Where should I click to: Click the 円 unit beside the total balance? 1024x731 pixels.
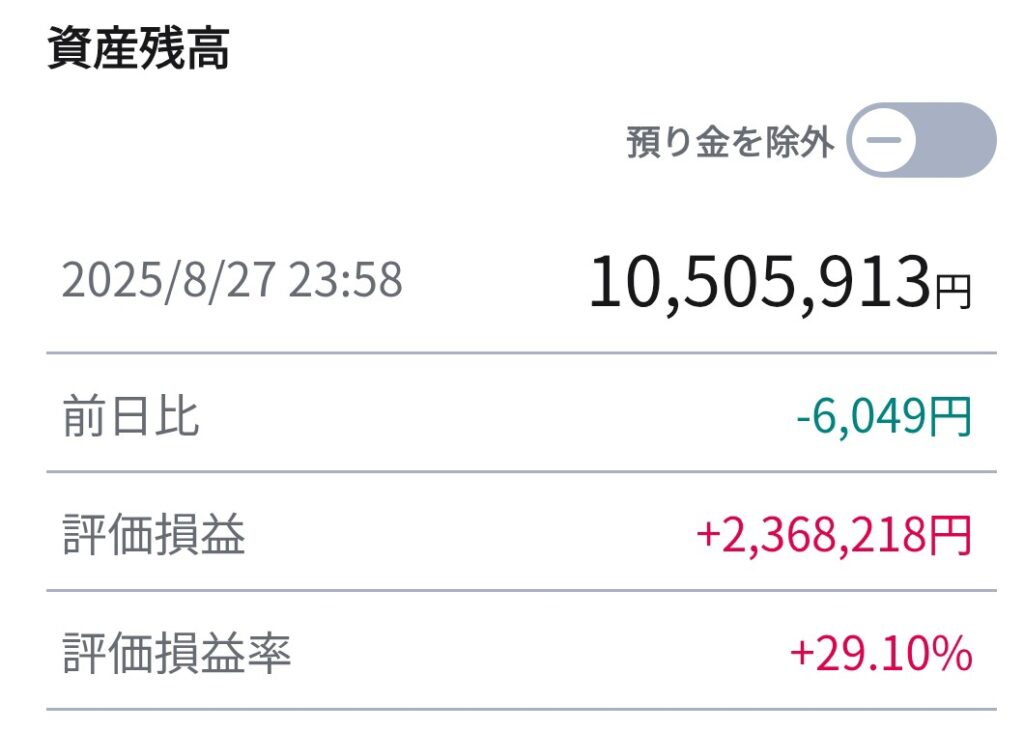[x=952, y=291]
